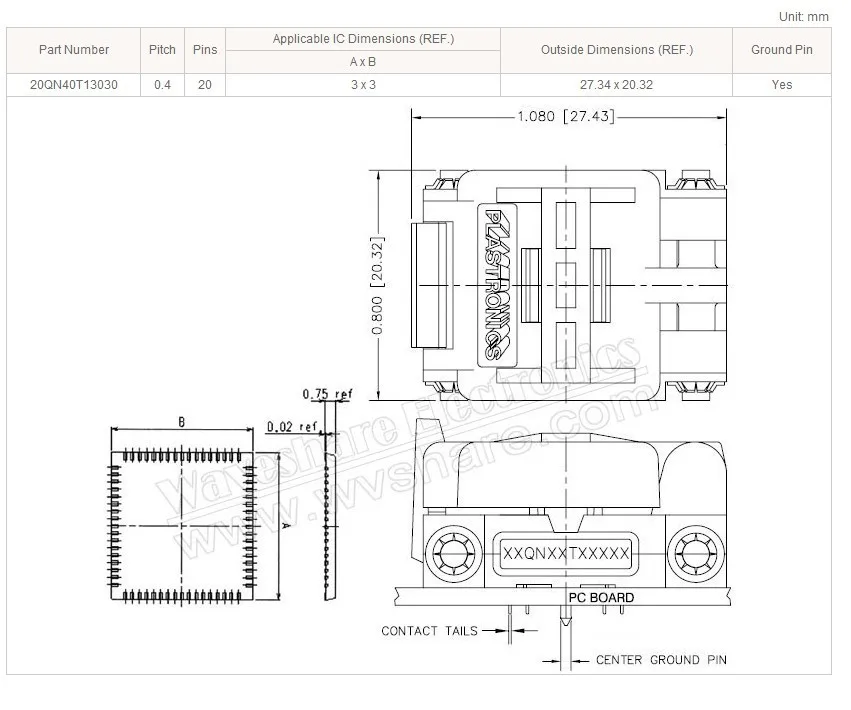851x710 pixels.
Task: Click the "A x B" sub-header cell
Action: pos(363,62)
